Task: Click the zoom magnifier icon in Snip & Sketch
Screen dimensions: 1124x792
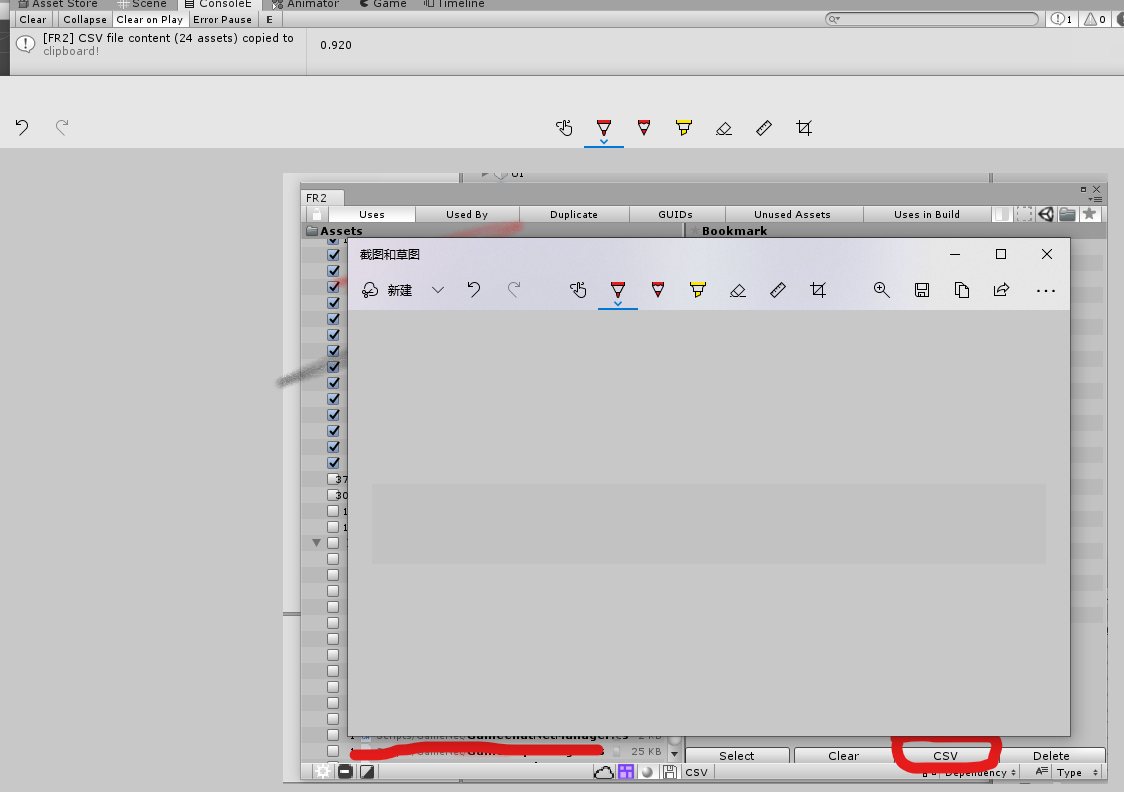Action: 881,289
